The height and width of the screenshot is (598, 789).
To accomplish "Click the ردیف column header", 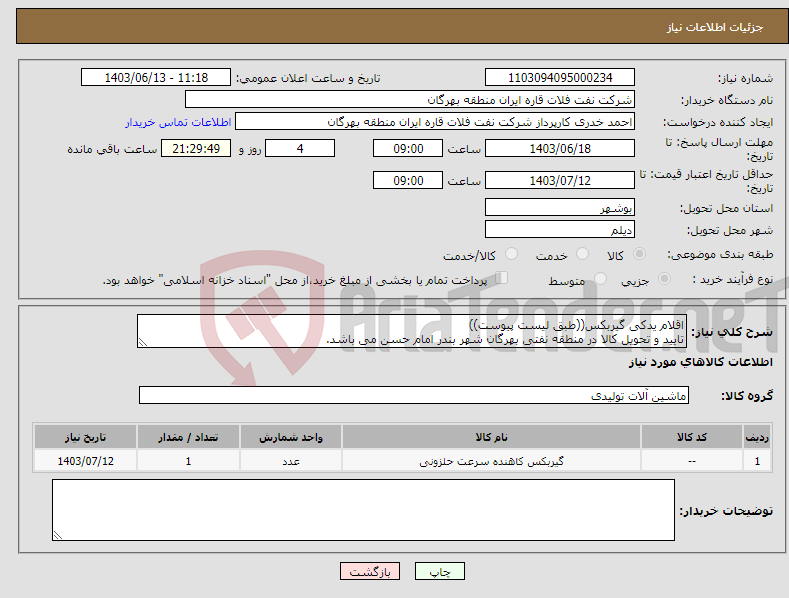I will pyautogui.click(x=757, y=437).
